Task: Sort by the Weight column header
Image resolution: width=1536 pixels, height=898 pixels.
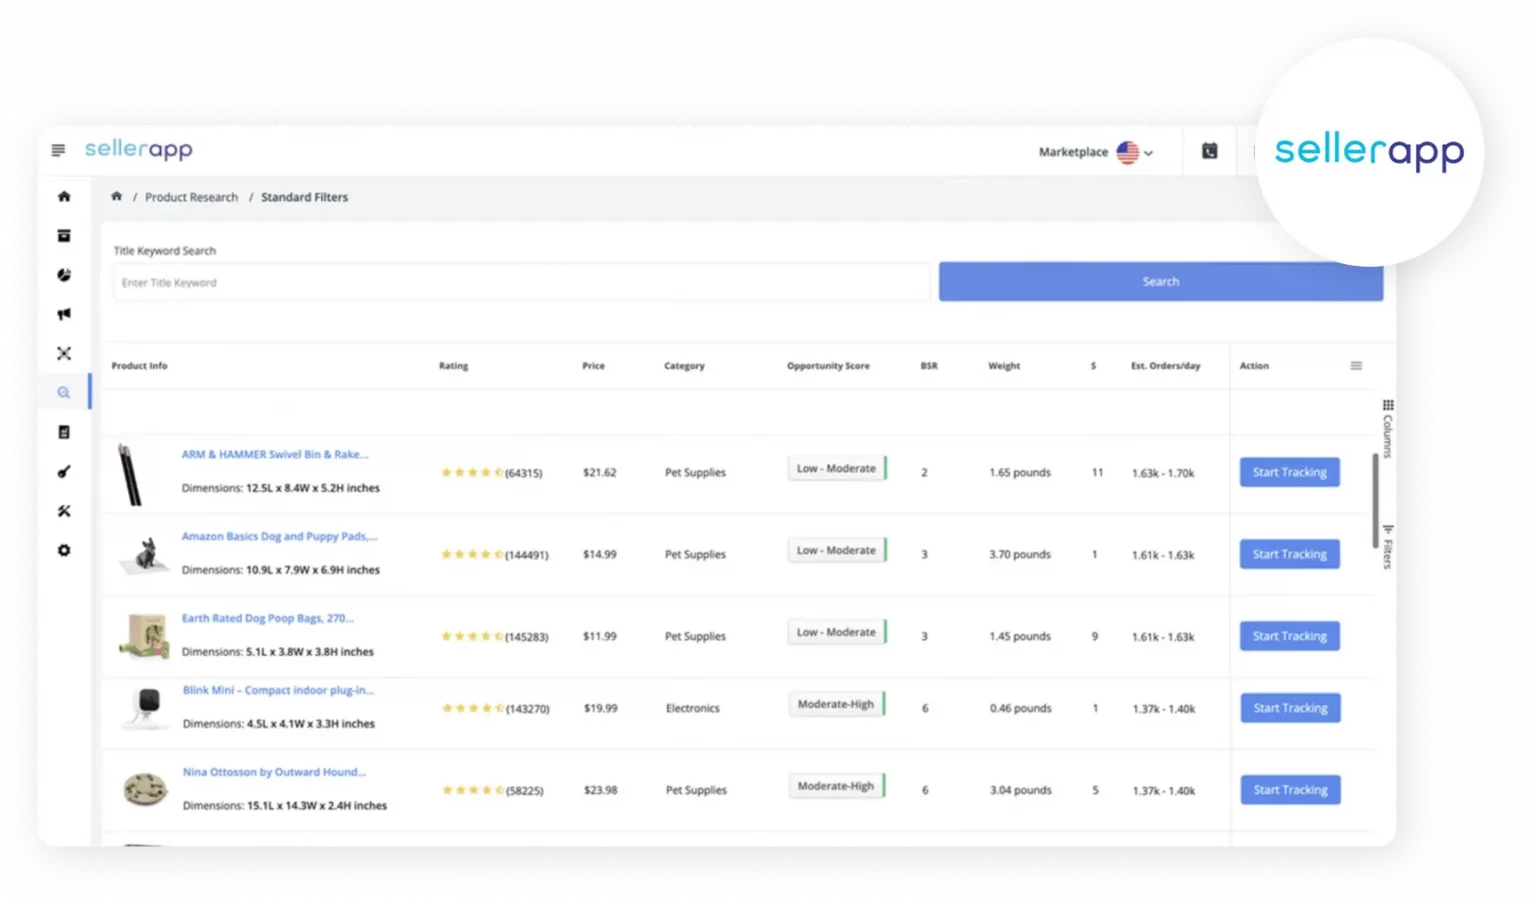Action: (1004, 366)
